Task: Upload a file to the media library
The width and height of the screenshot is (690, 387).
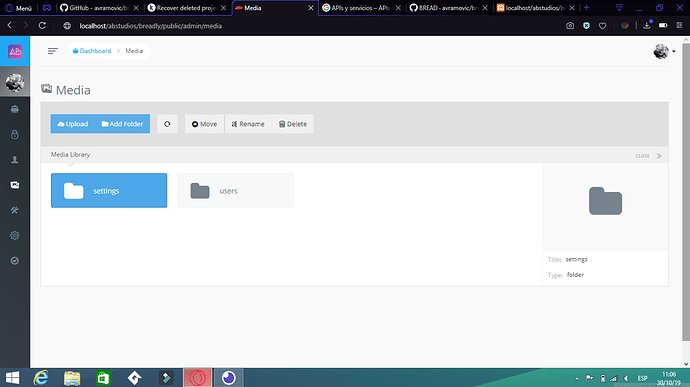Action: click(x=73, y=124)
